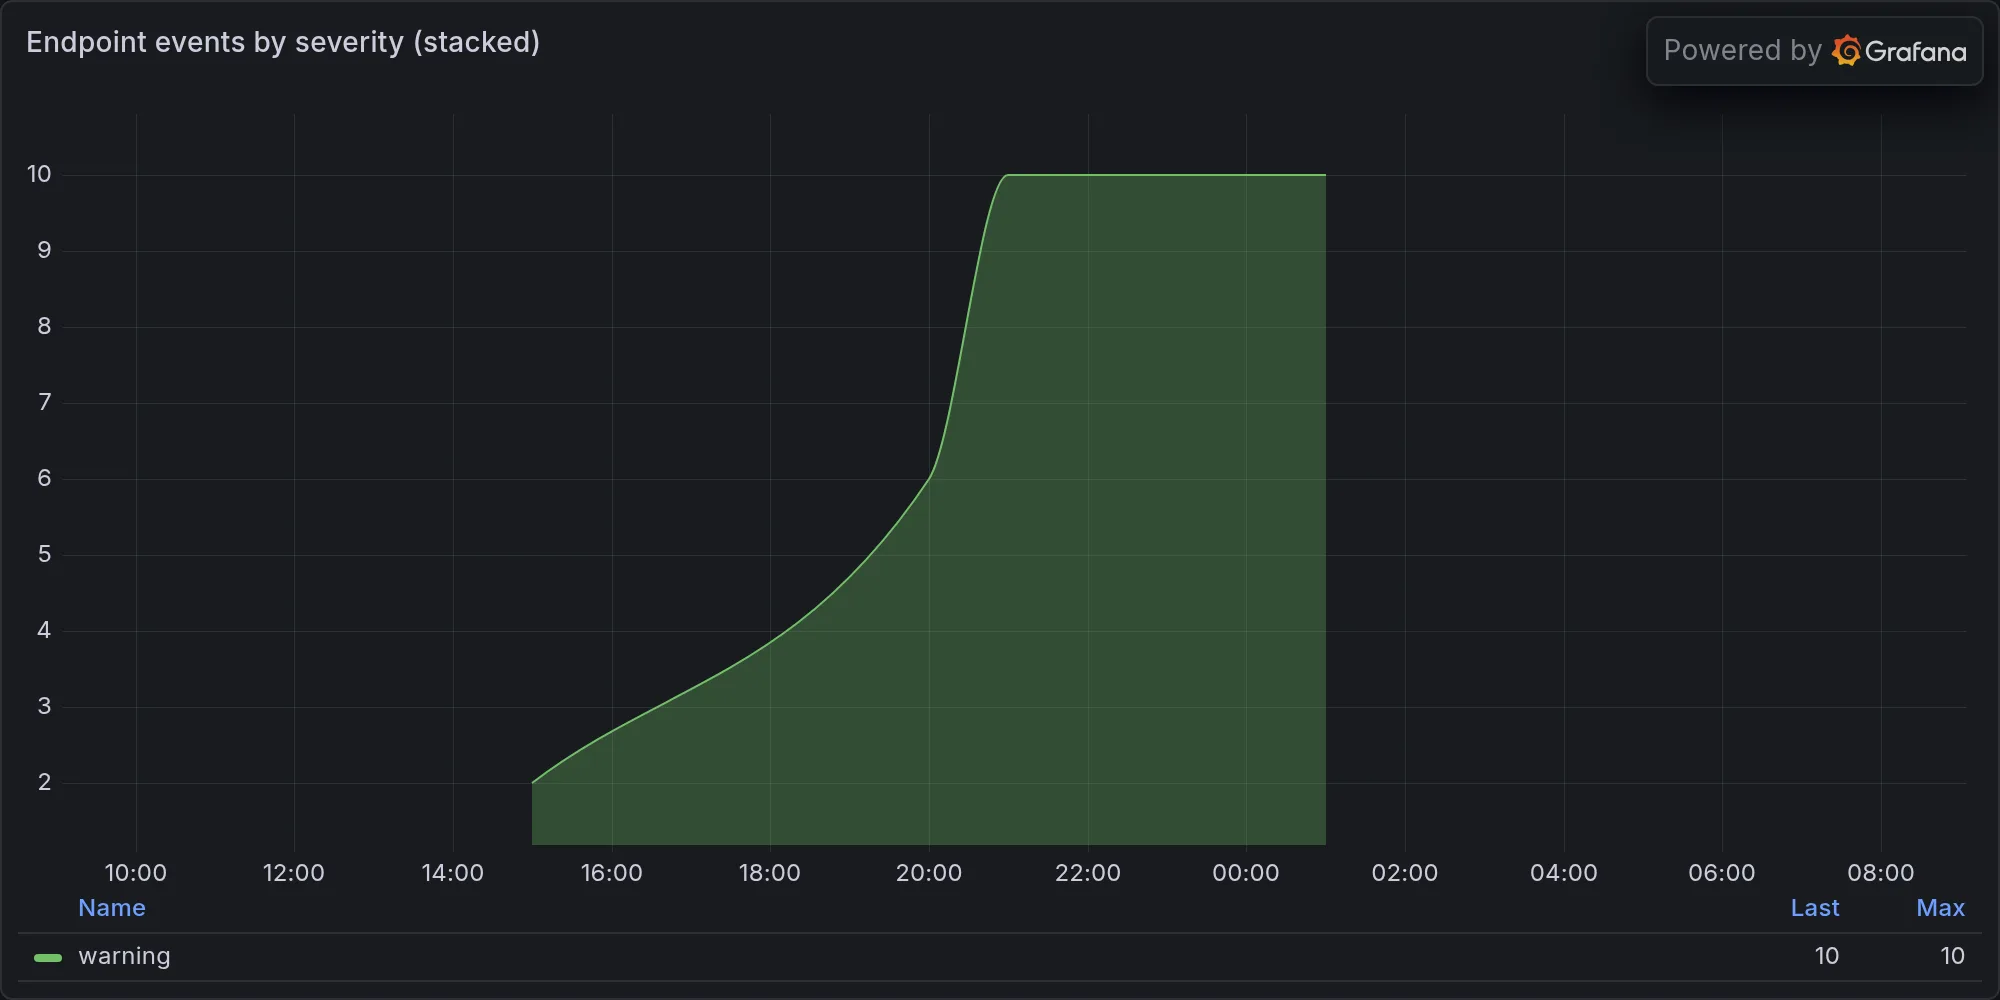Click the 16:00 time axis label

click(x=612, y=873)
